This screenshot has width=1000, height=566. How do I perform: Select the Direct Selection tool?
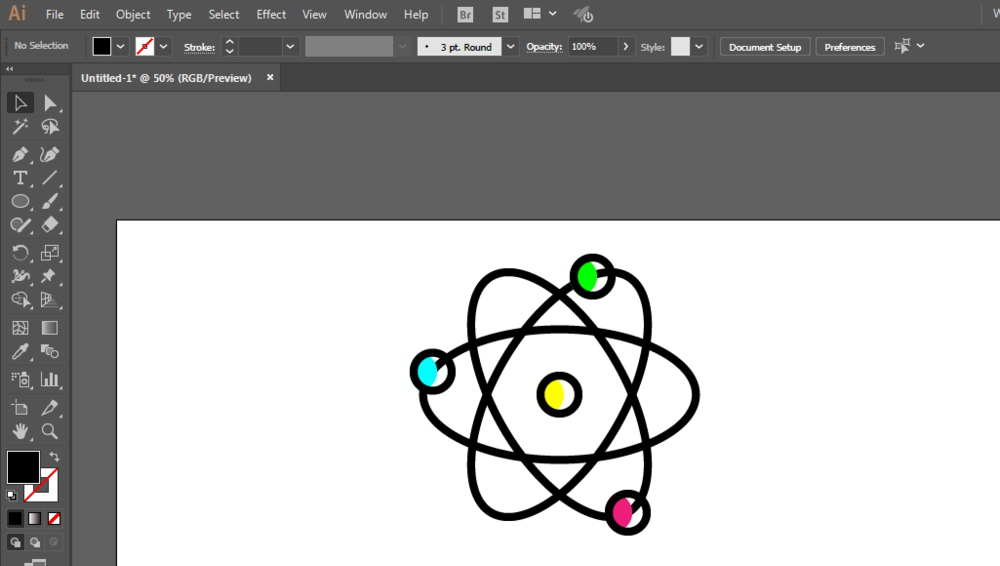[50, 103]
